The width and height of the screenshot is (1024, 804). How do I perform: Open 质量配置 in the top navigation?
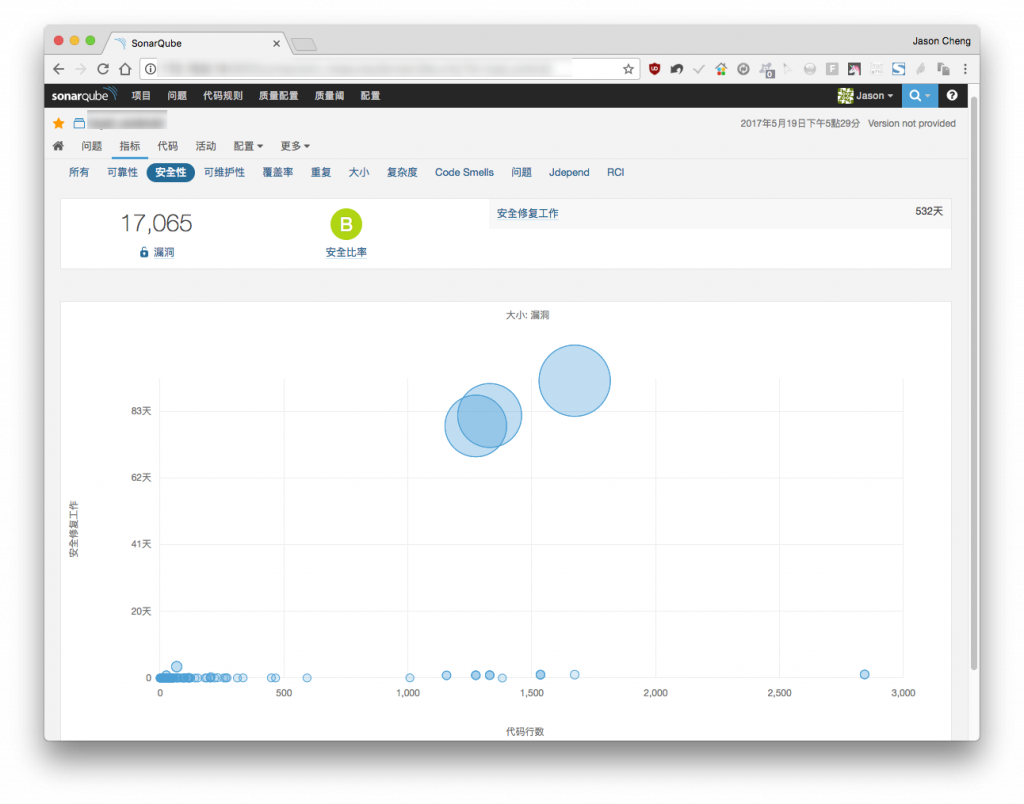tap(278, 95)
